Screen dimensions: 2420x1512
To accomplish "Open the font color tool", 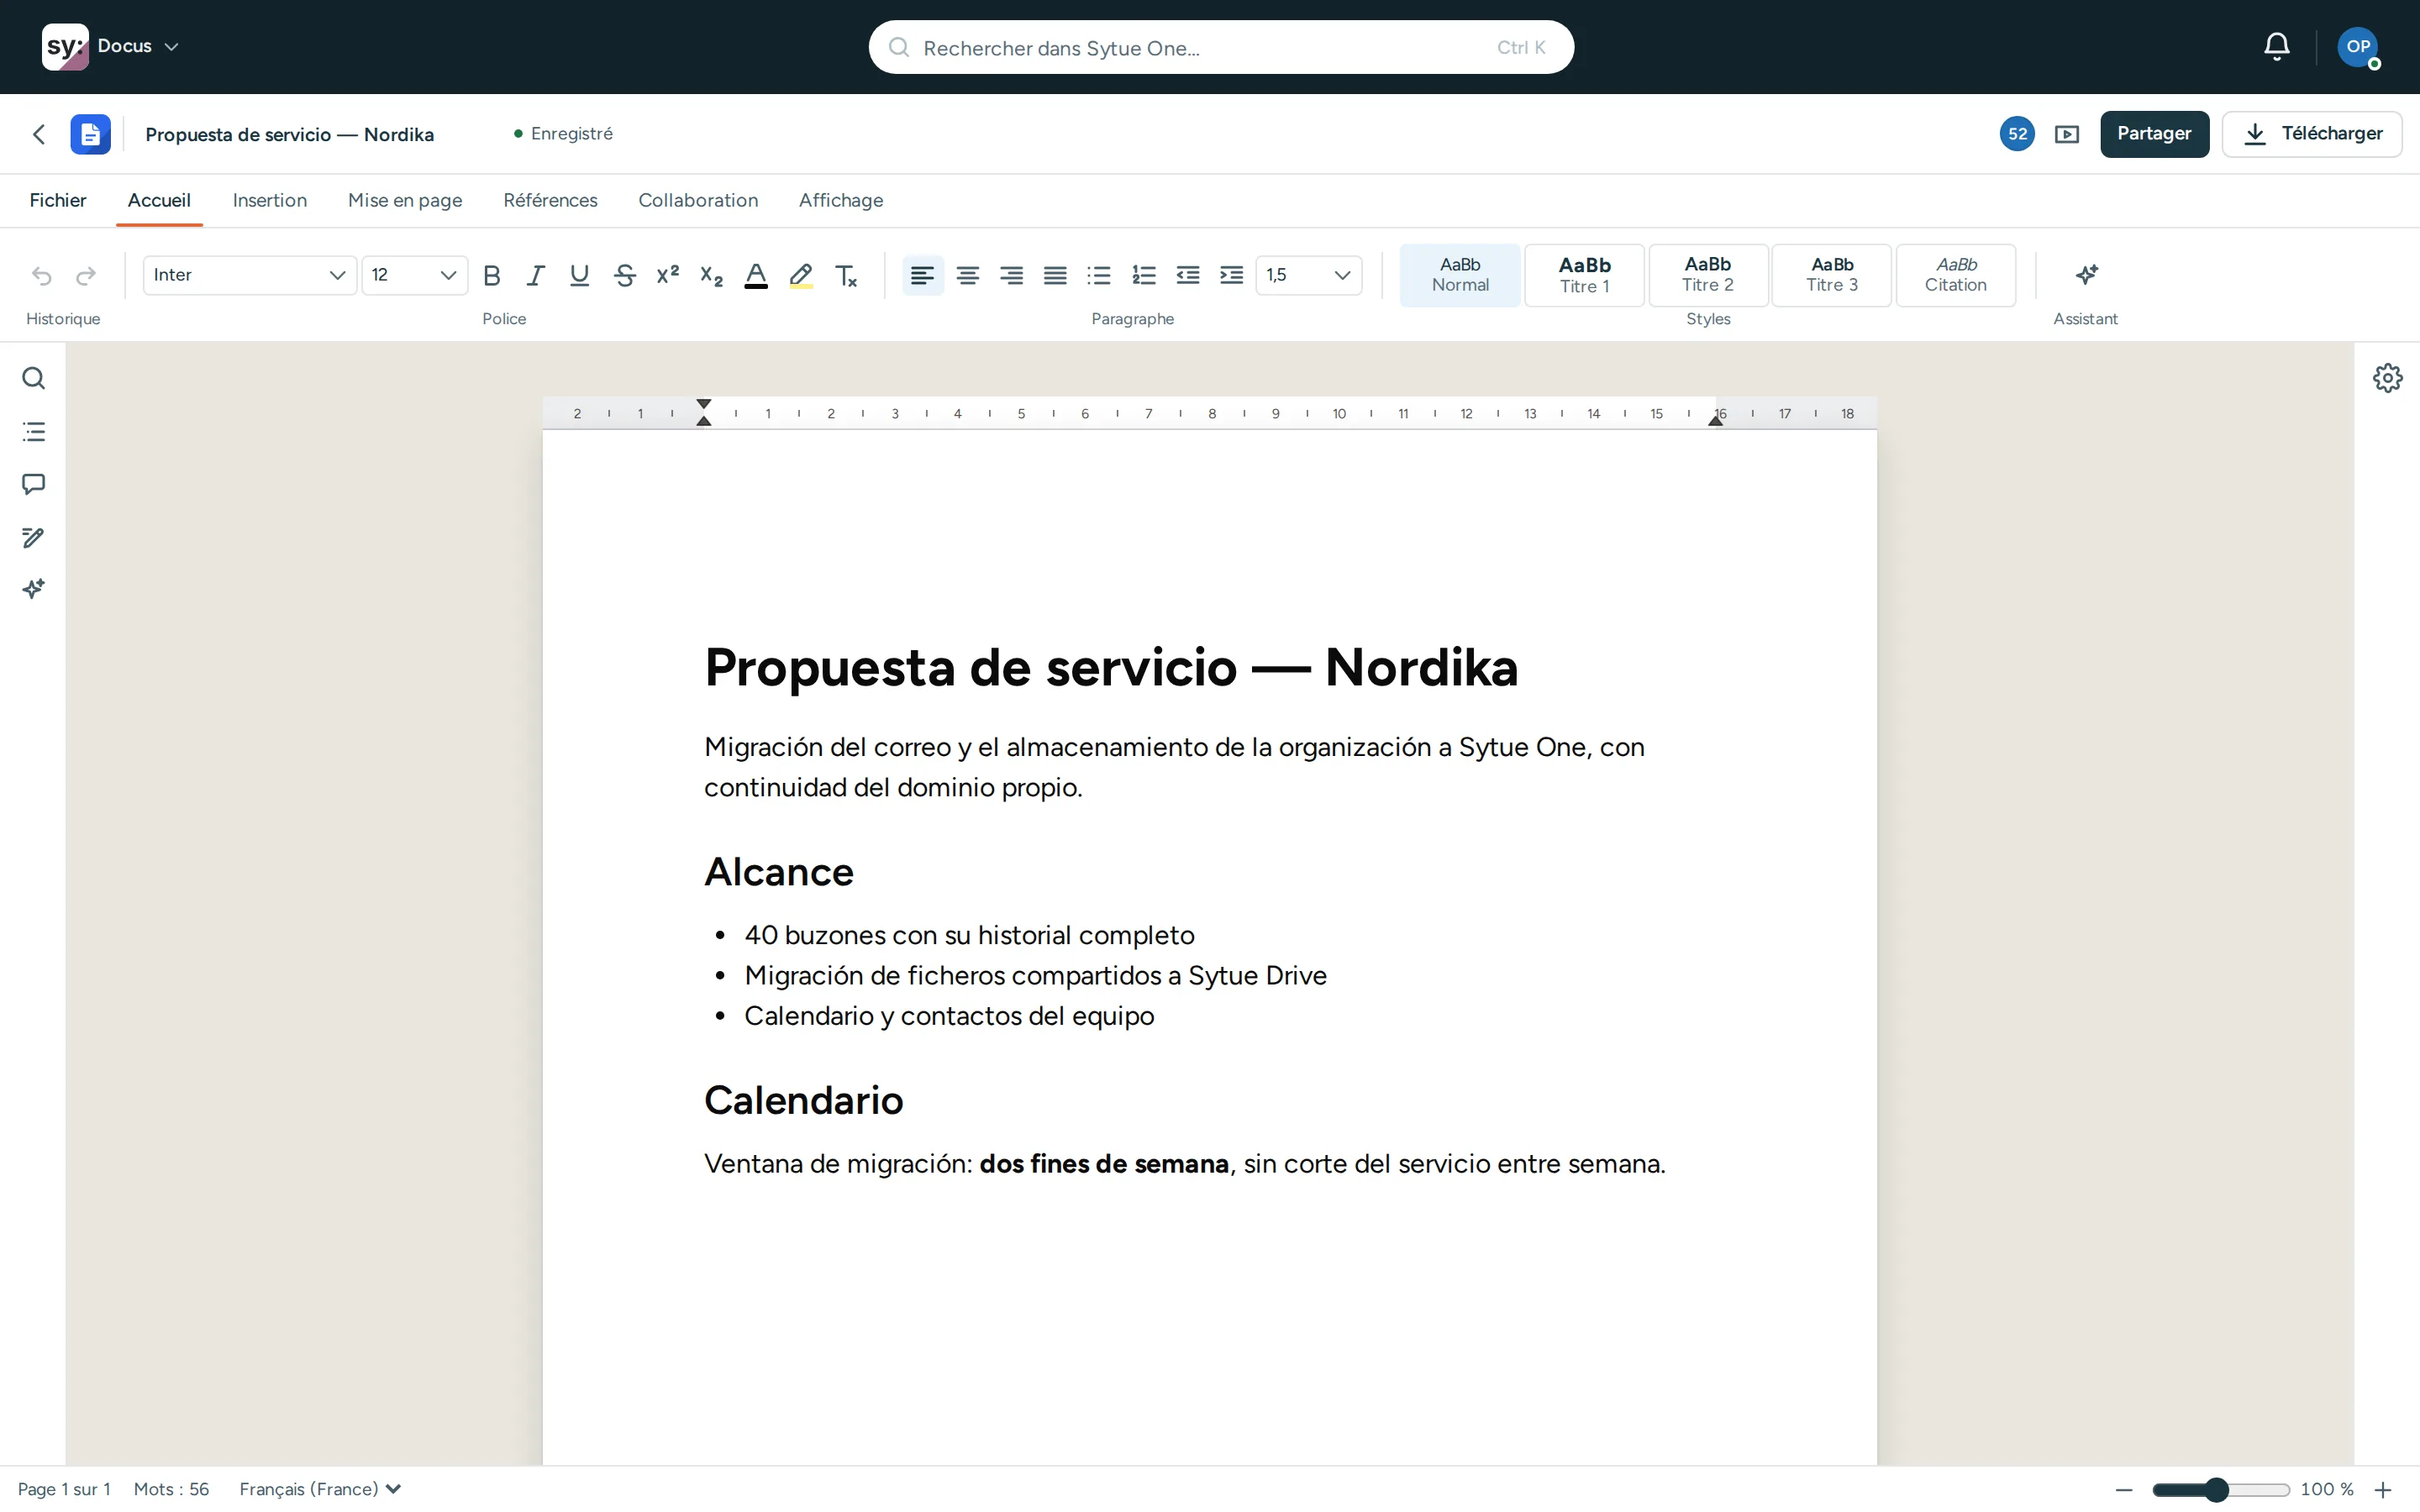I will tap(756, 275).
